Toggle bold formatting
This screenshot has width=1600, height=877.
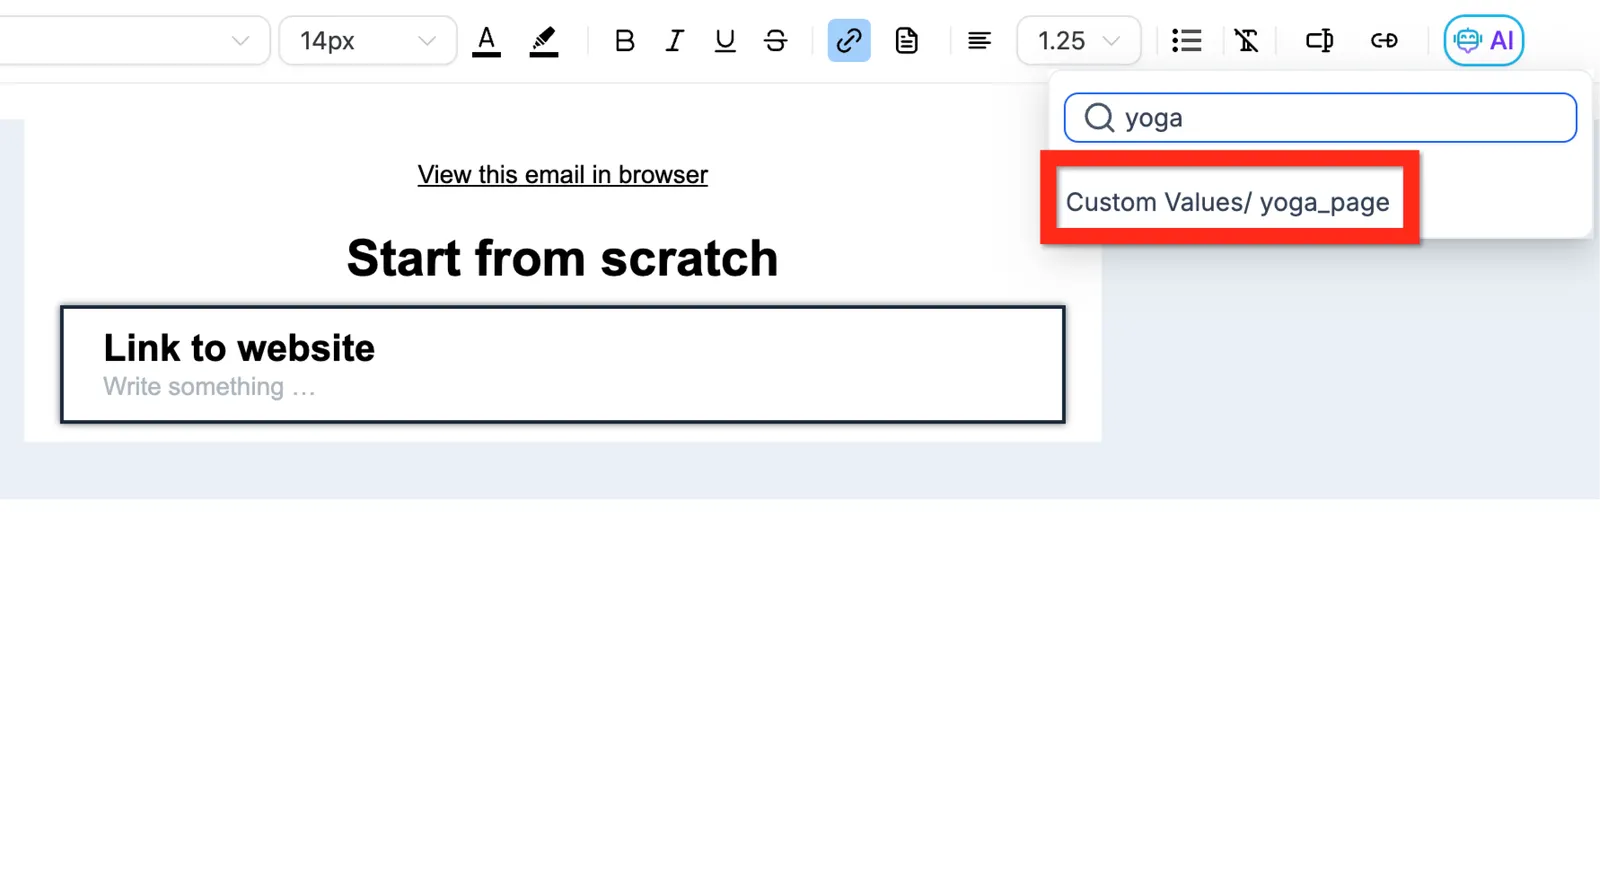[625, 41]
